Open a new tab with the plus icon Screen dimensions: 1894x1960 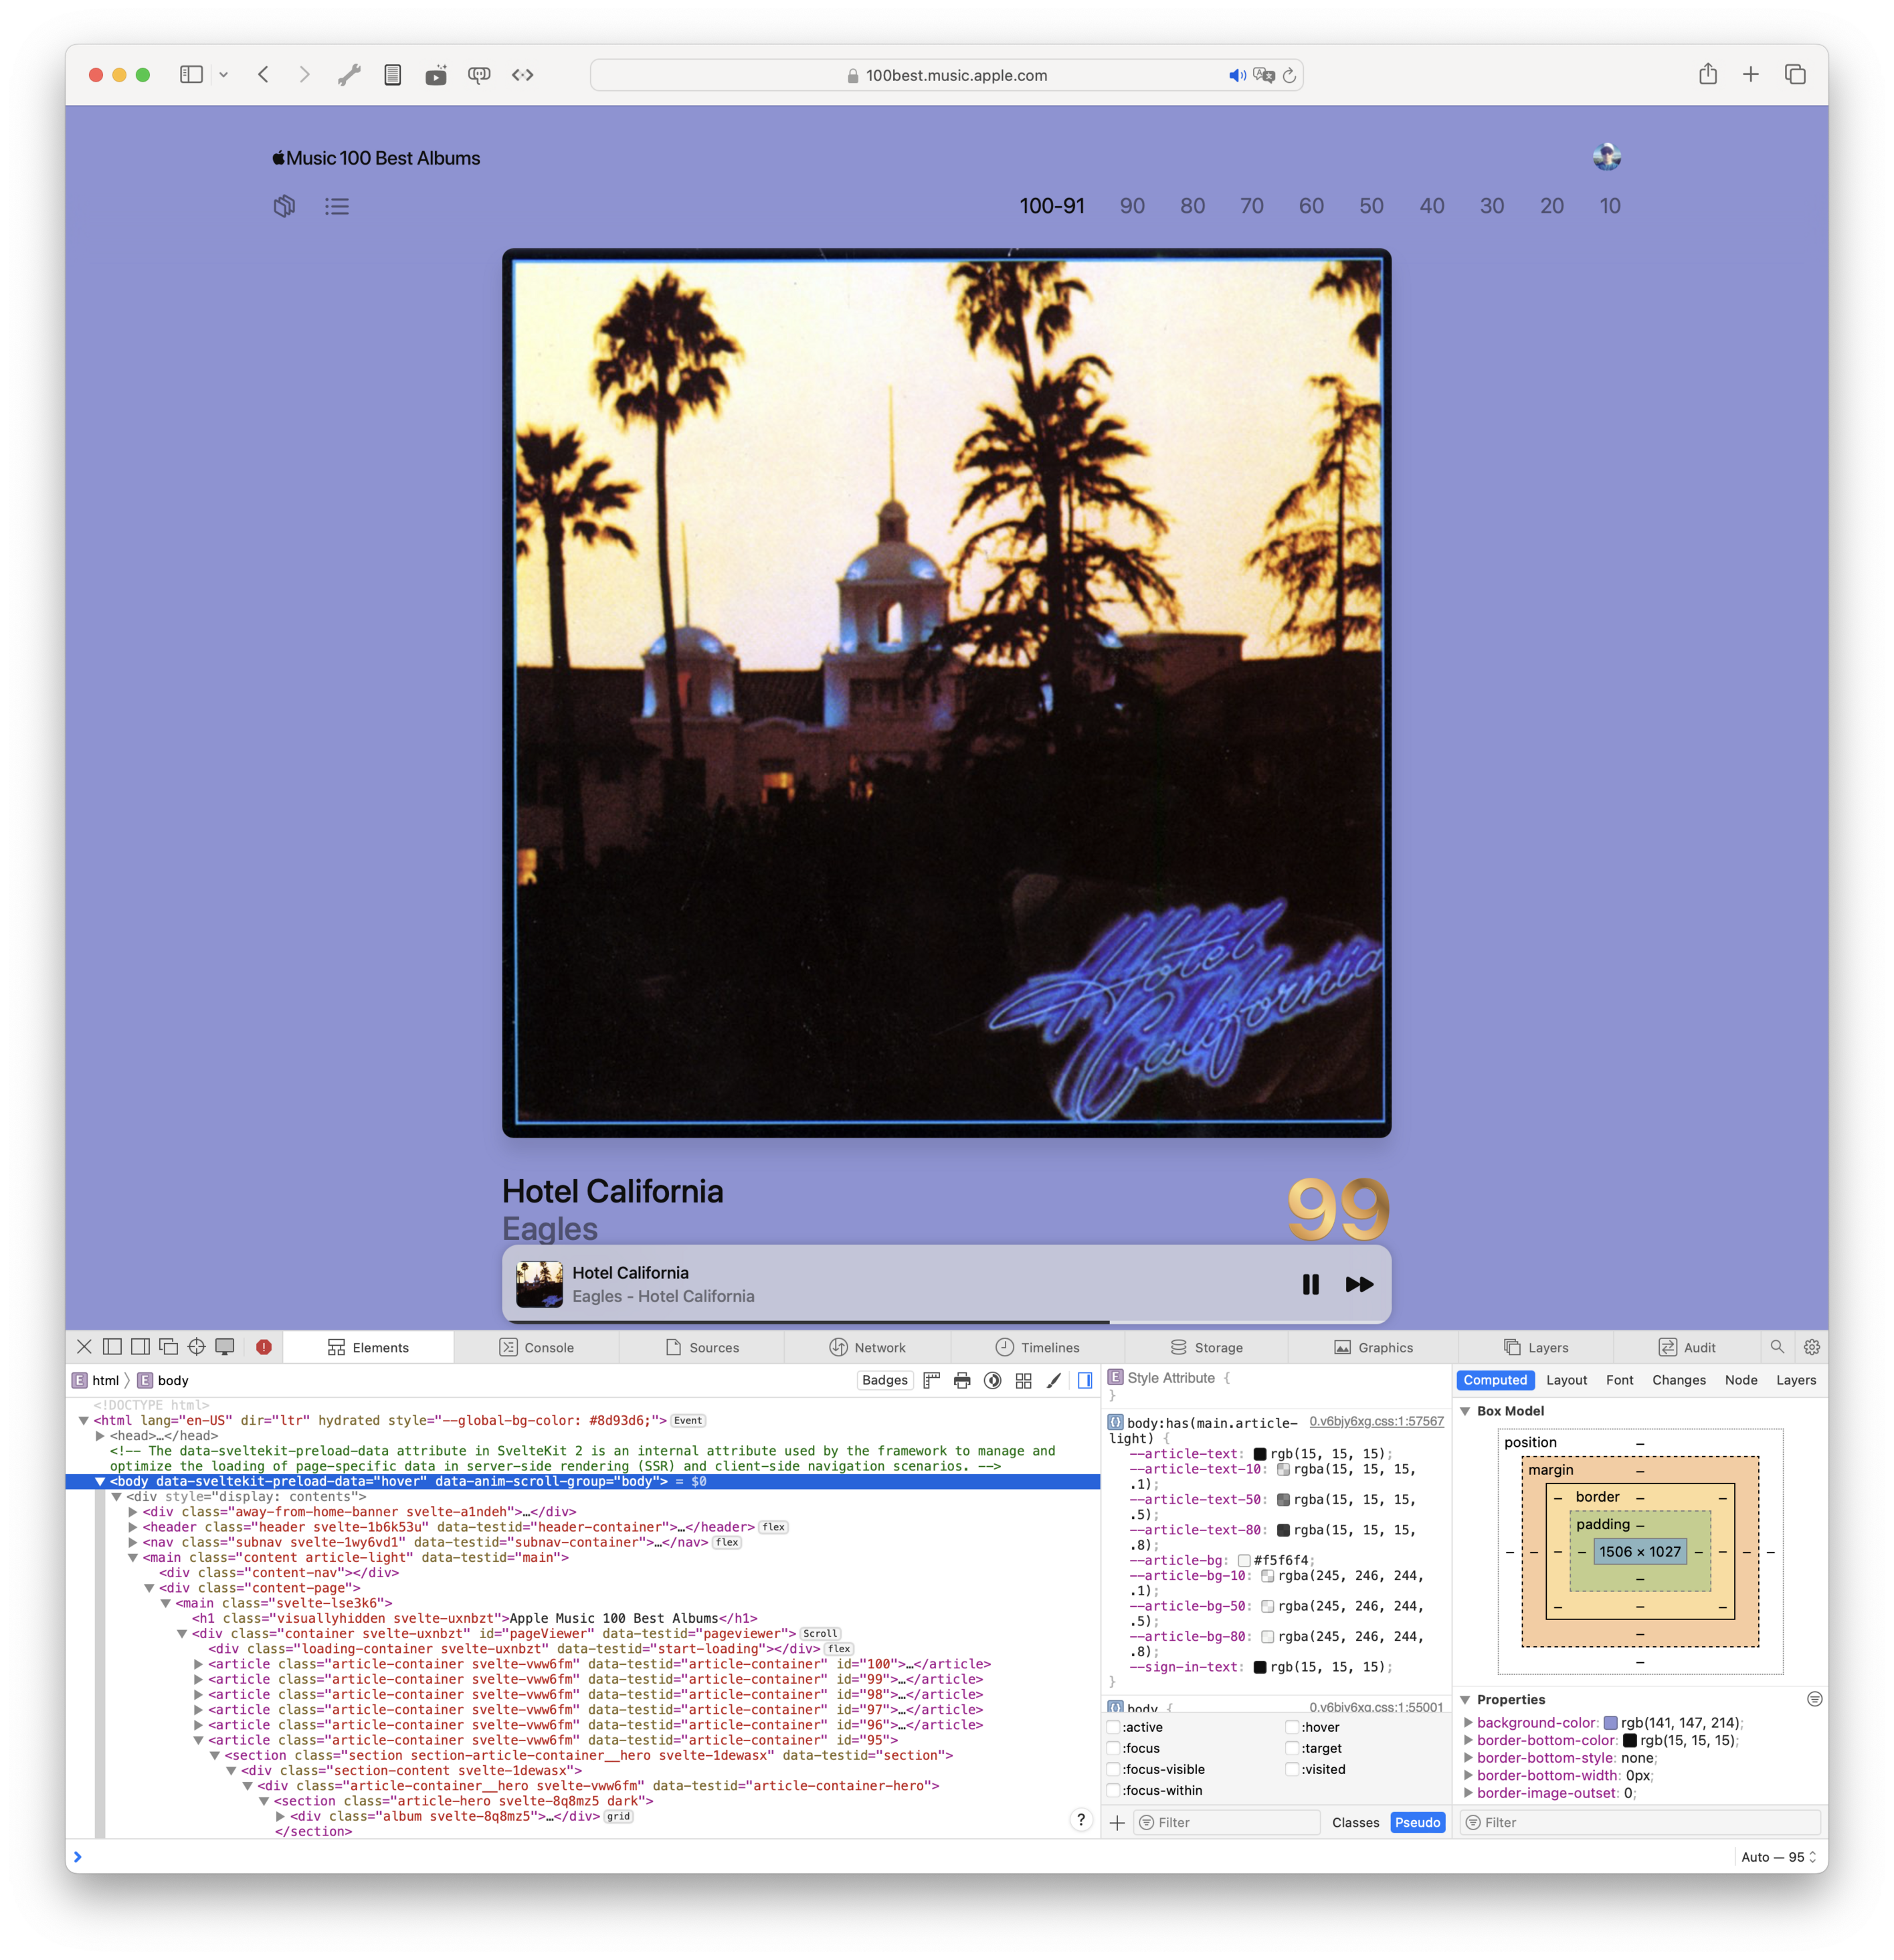(1751, 74)
